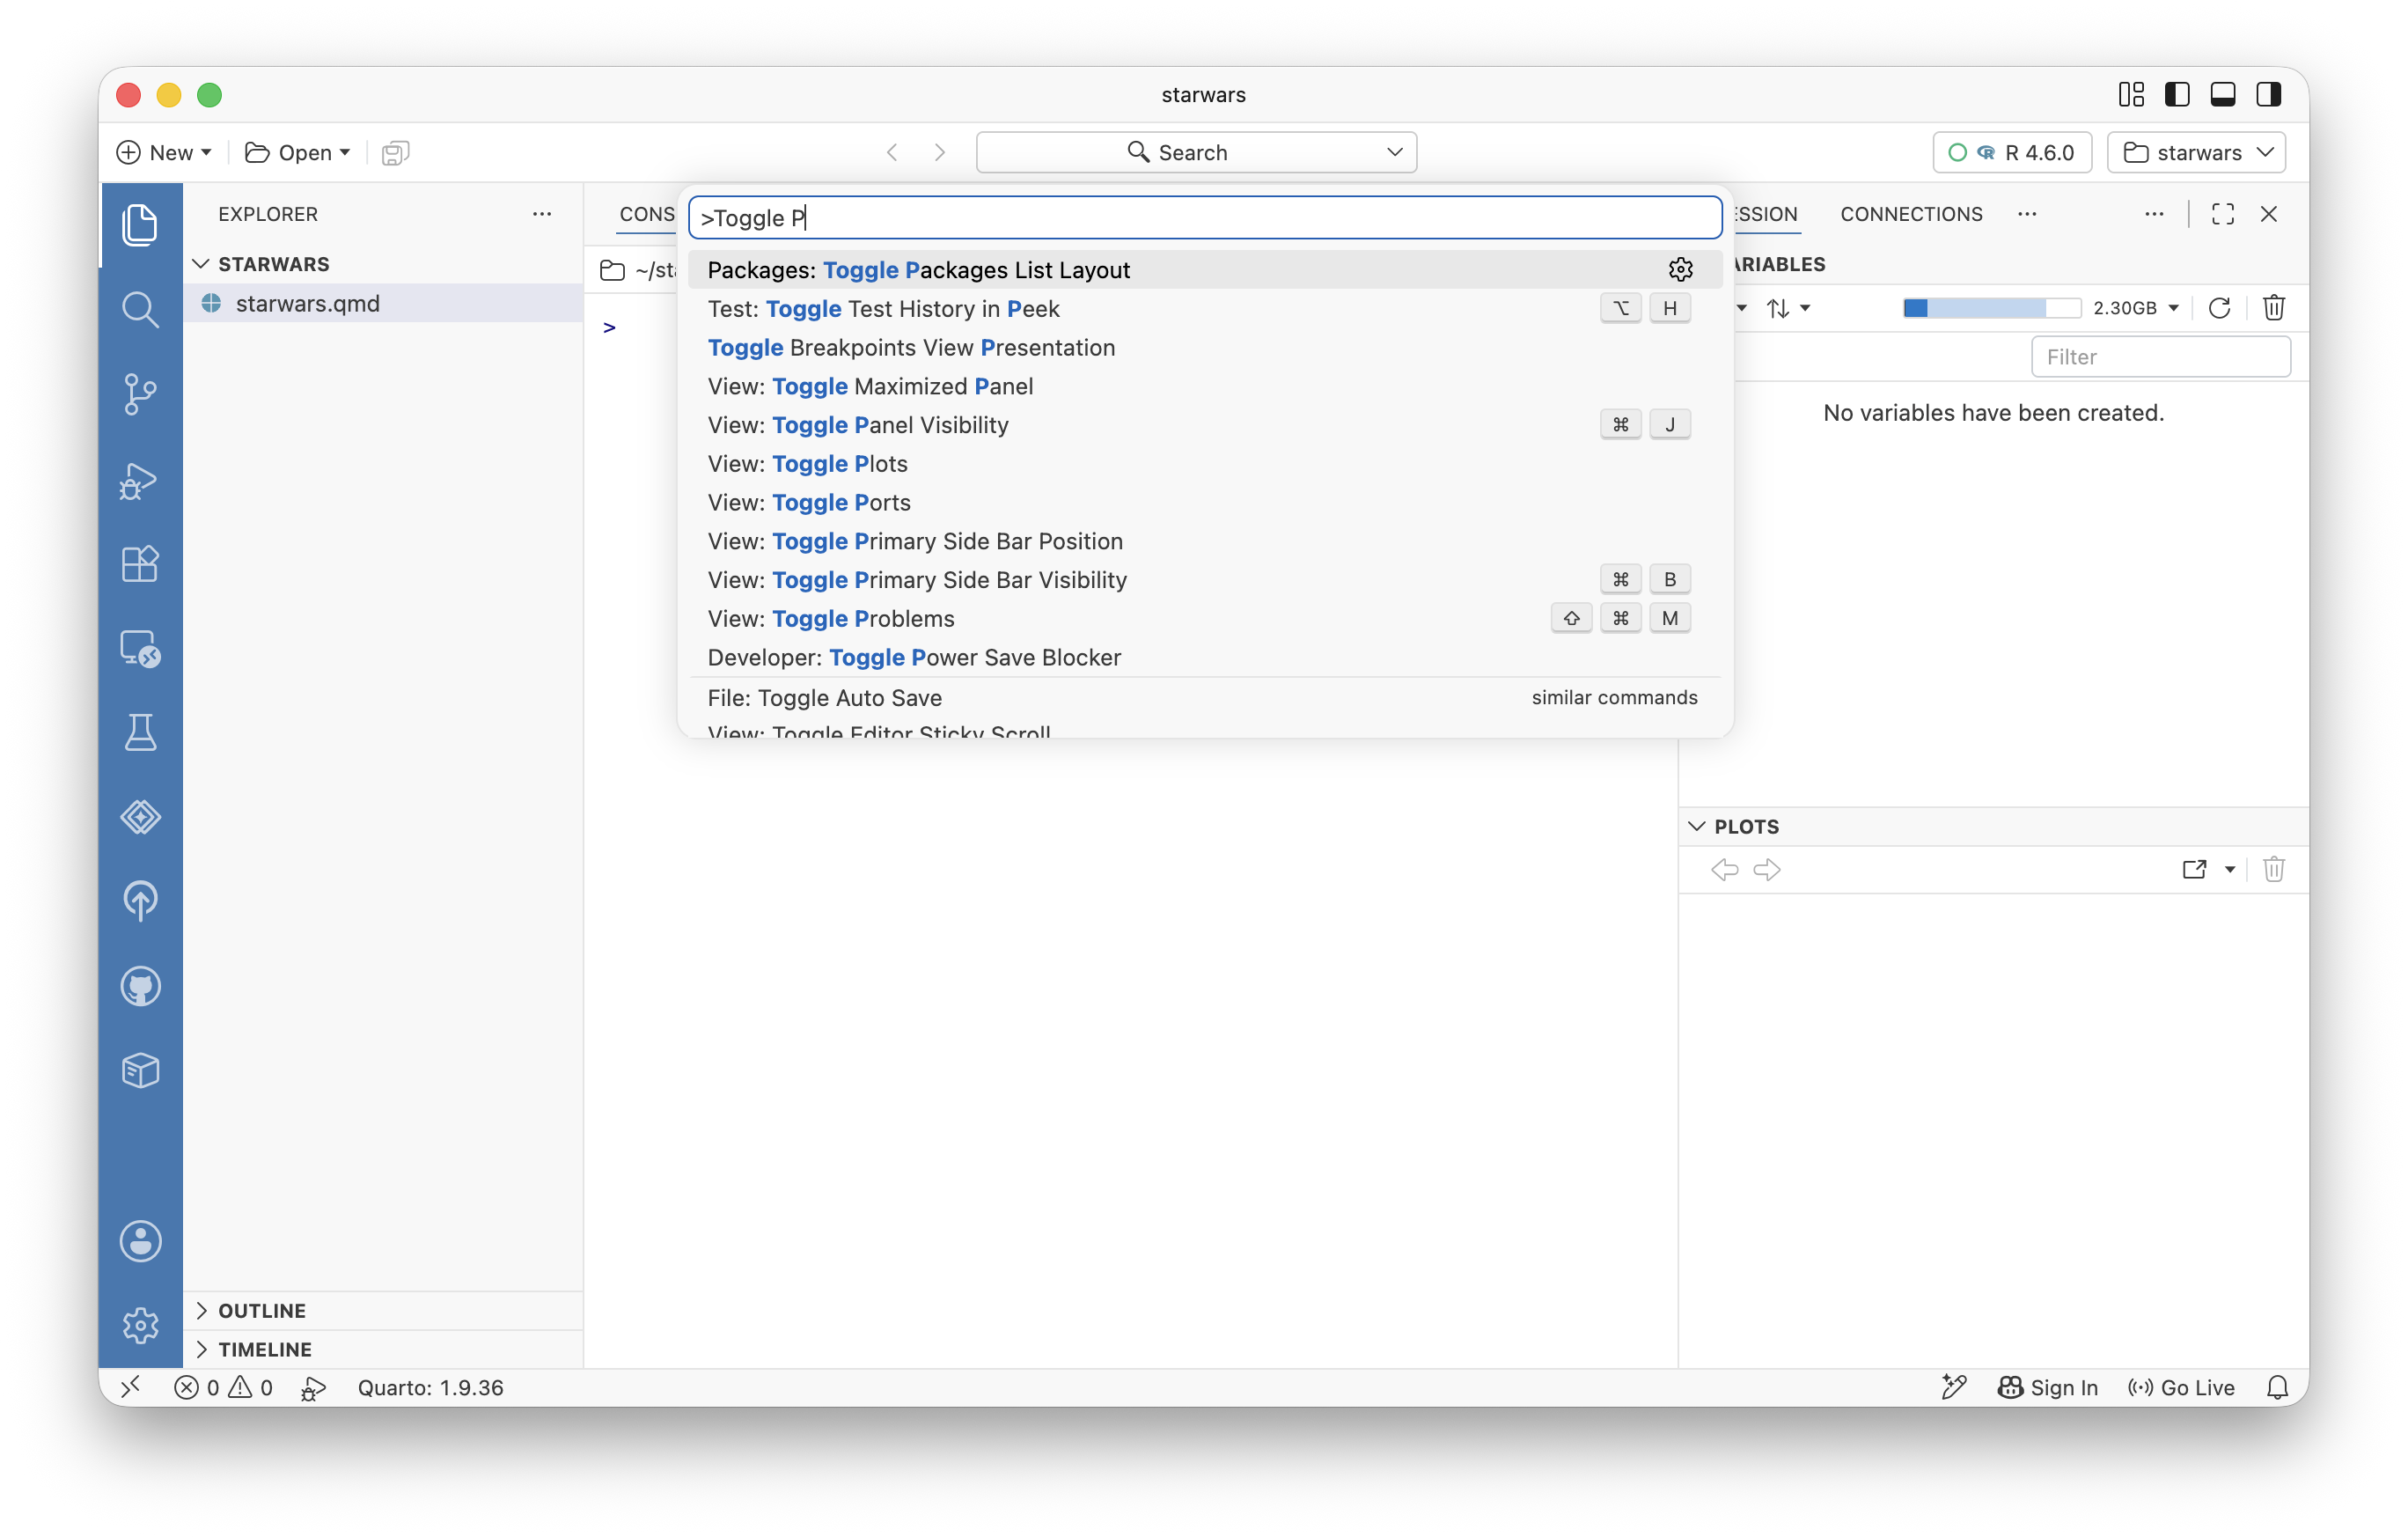Open the variables sort order dropdown
This screenshot has width=2408, height=1537.
coord(1788,308)
